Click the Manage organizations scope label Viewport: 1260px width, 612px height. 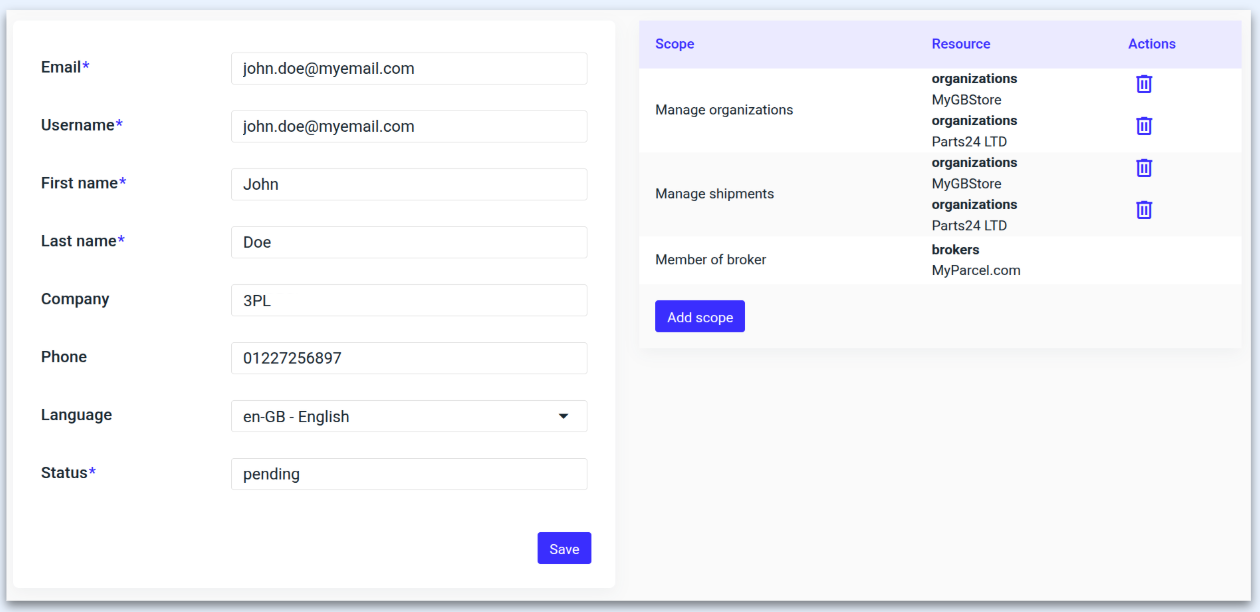(724, 110)
